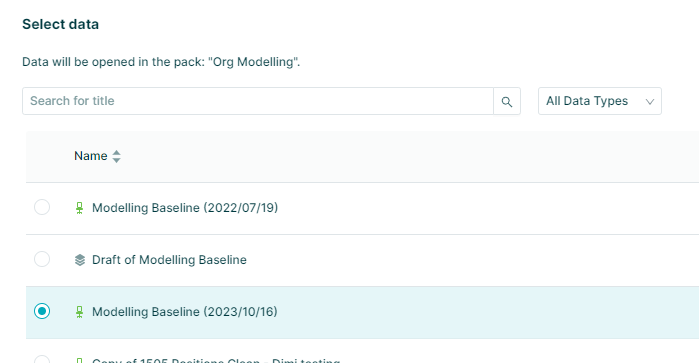This screenshot has width=699, height=363.
Task: Focus the Search for title field
Action: (258, 101)
